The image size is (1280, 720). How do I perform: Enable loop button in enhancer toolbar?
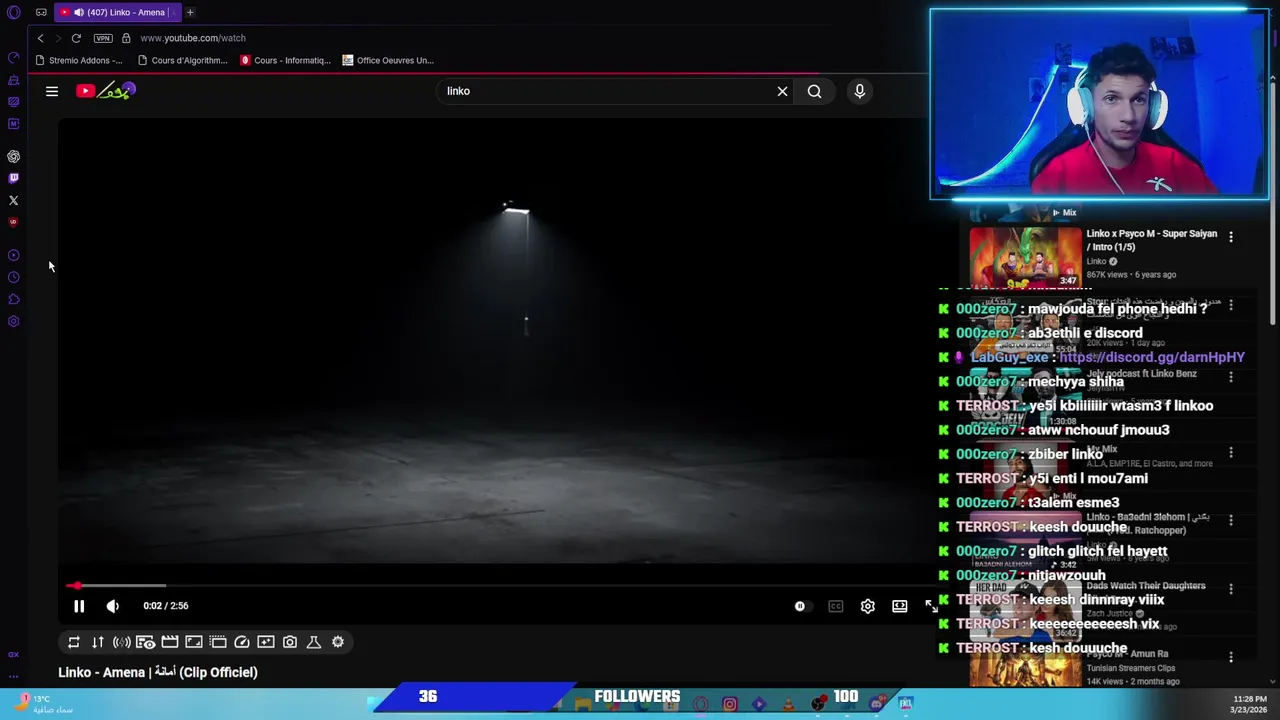pos(74,642)
